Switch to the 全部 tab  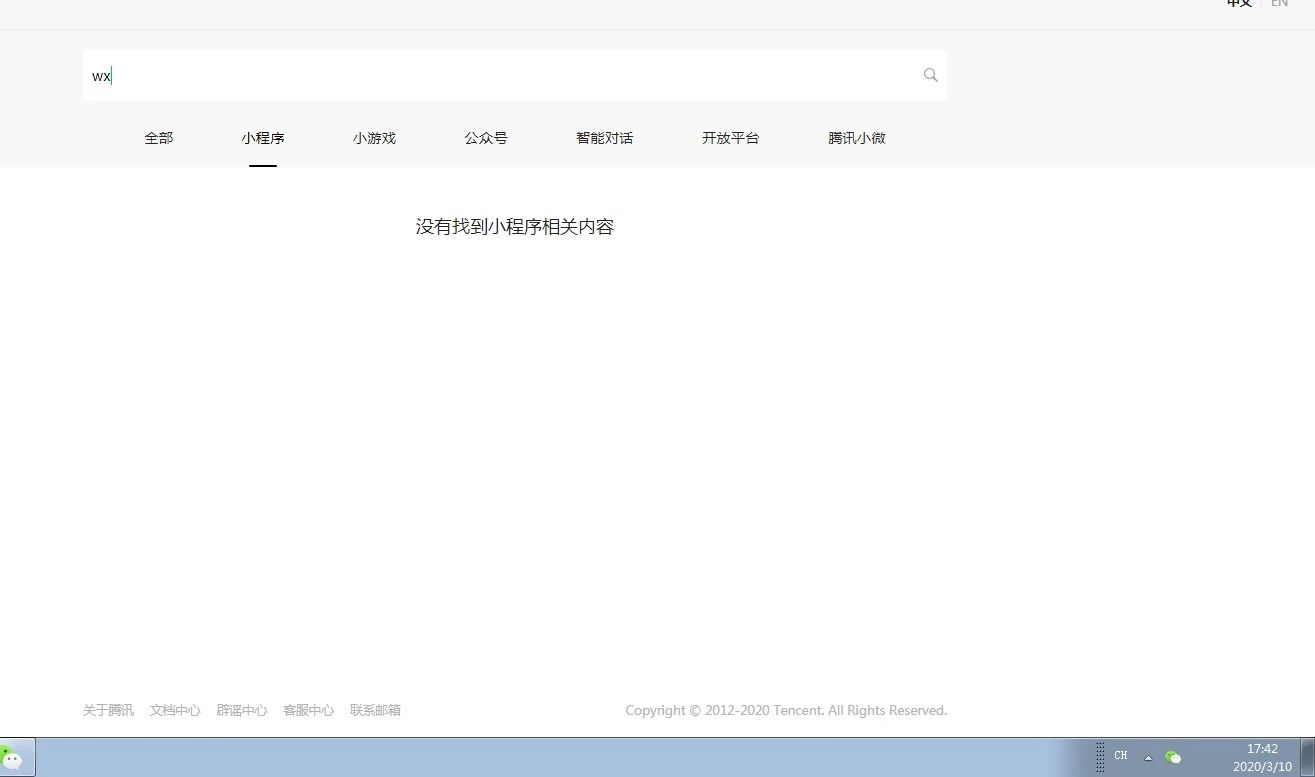[159, 138]
